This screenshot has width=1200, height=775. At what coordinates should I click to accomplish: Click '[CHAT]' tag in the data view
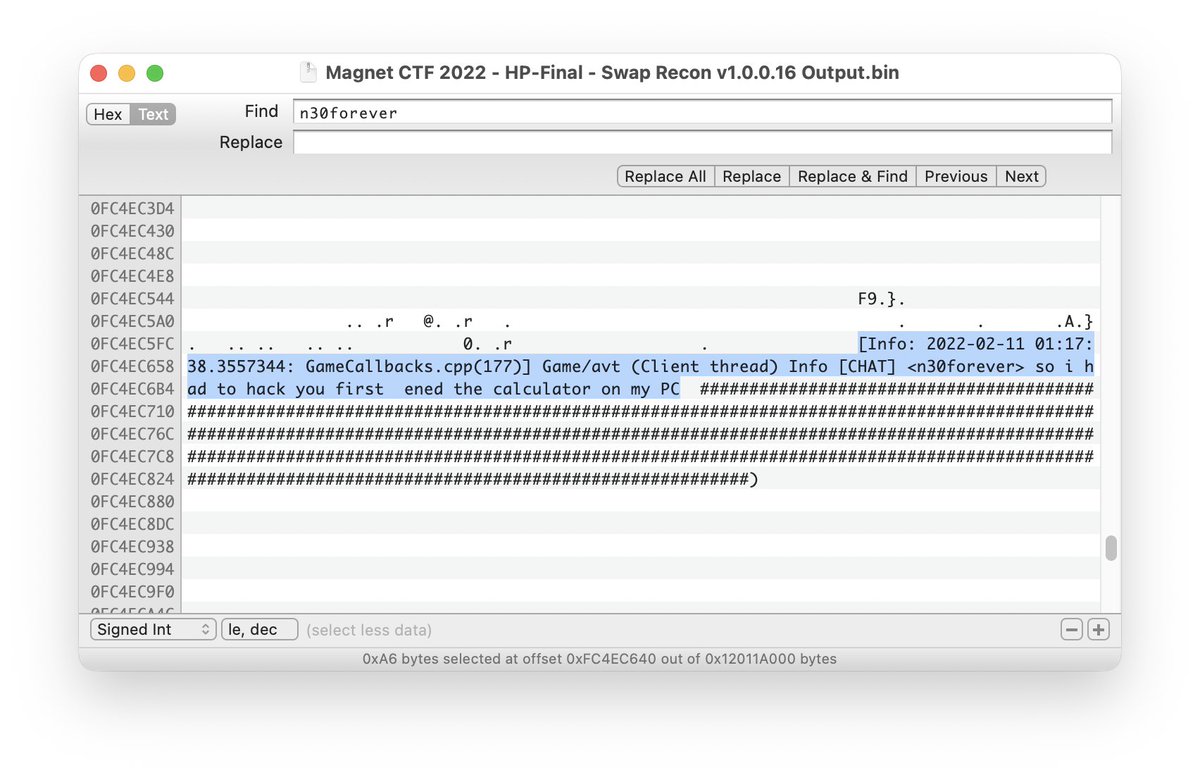(x=867, y=366)
